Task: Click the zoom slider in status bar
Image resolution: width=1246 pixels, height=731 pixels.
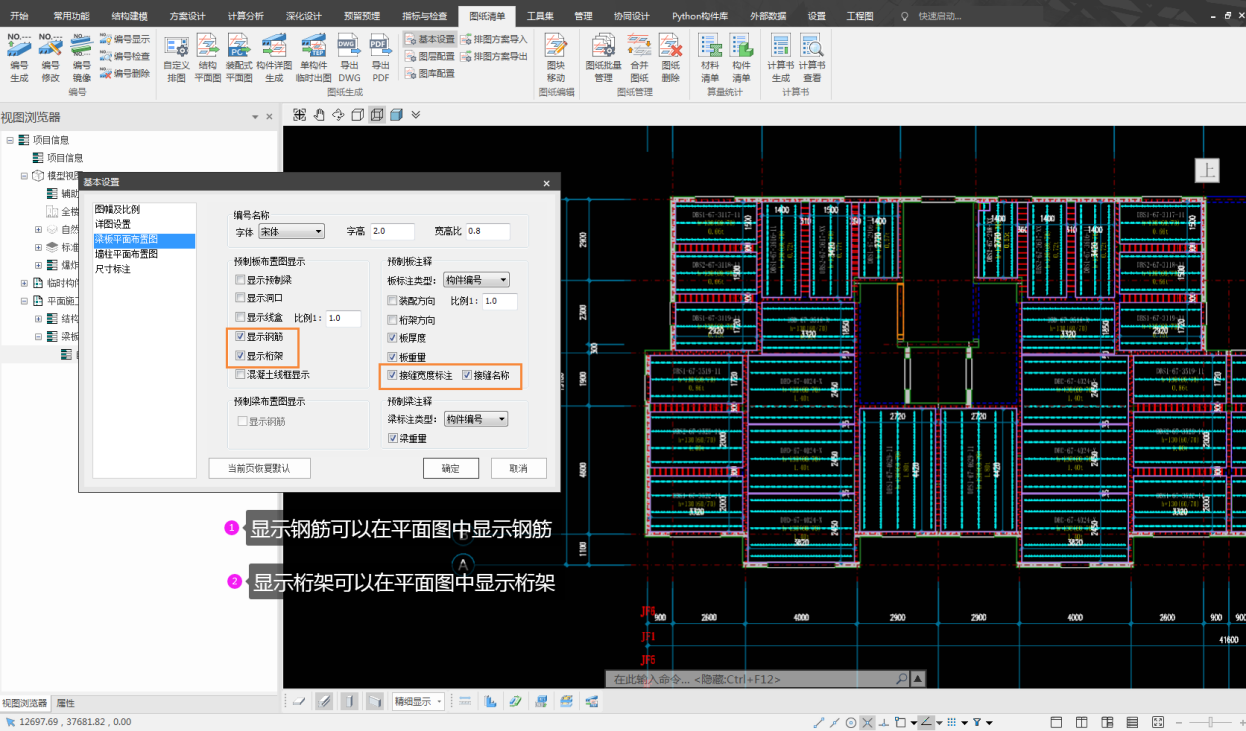Action: coord(1211,722)
